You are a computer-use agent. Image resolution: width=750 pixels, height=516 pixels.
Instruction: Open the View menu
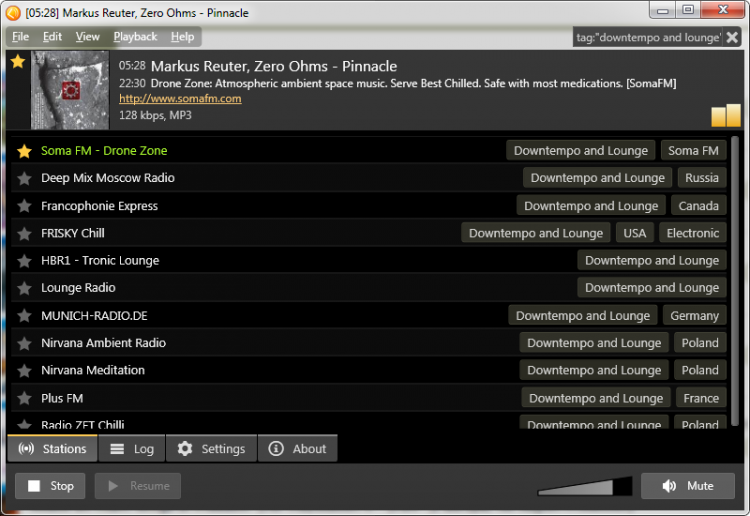88,37
